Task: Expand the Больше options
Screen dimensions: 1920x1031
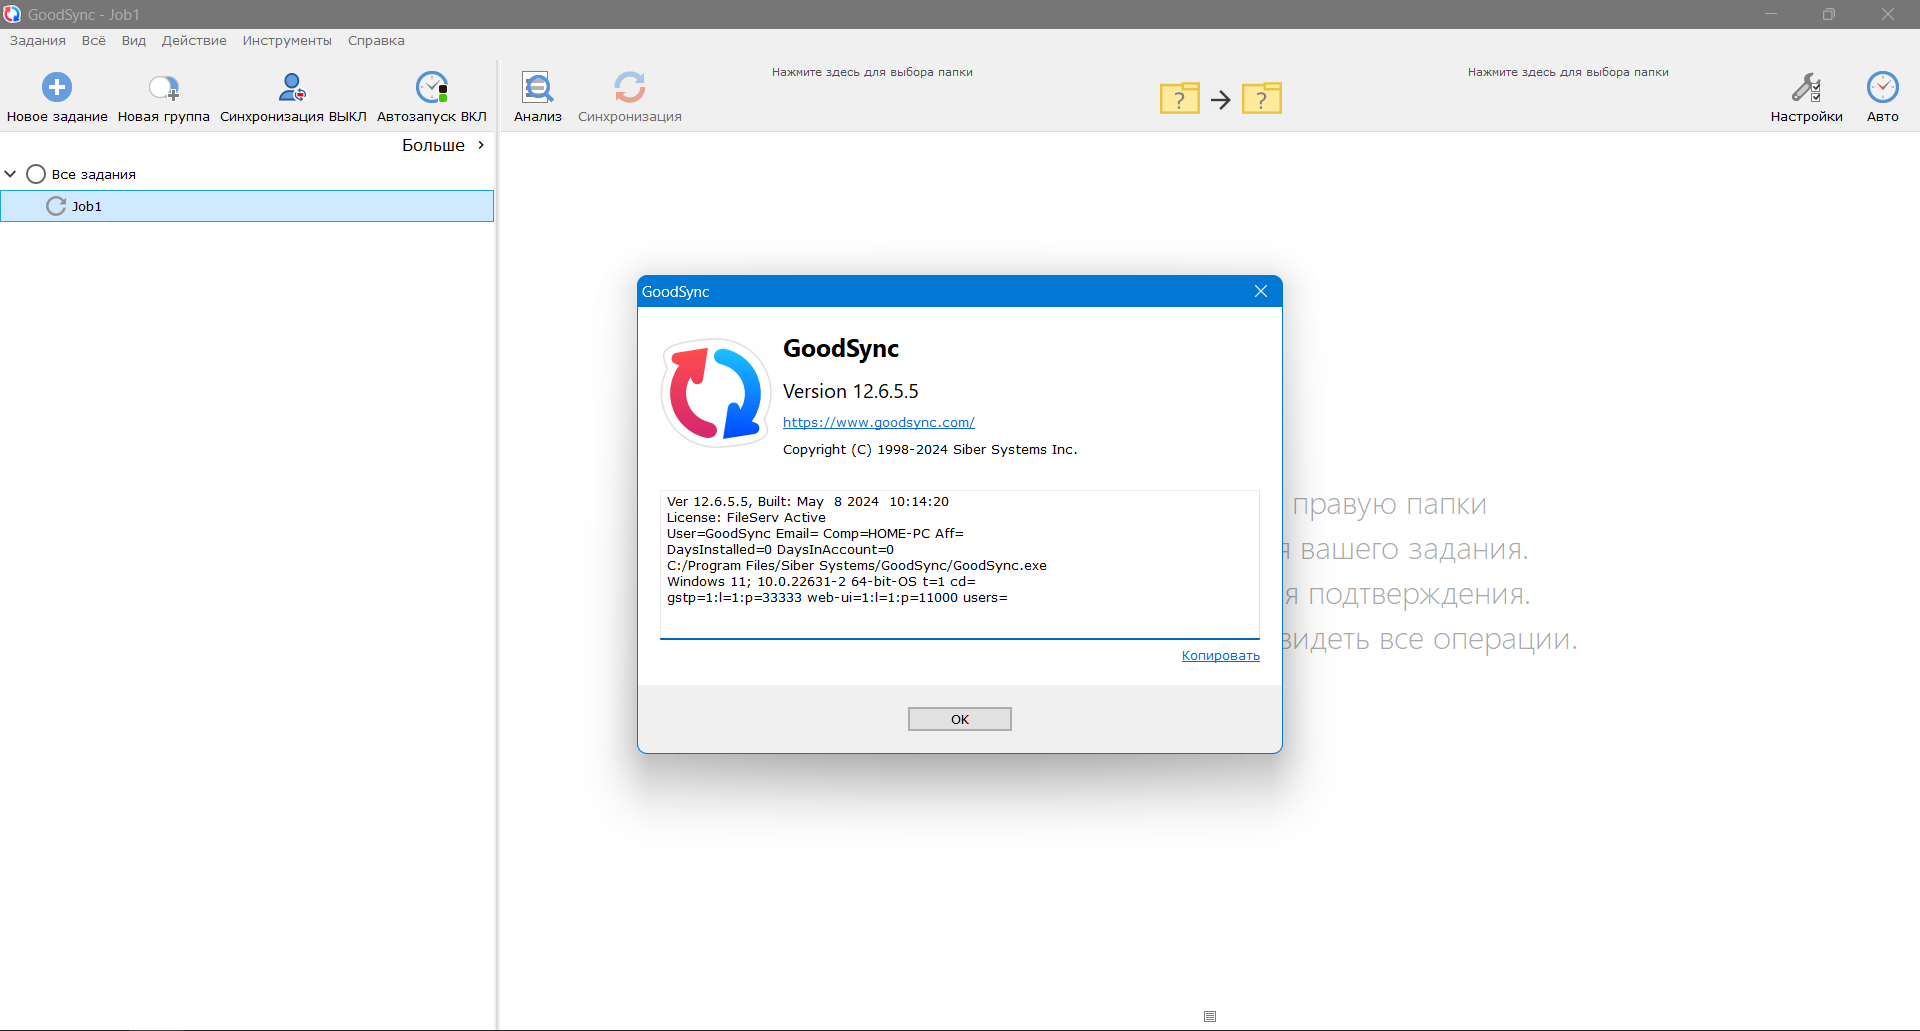Action: (441, 145)
